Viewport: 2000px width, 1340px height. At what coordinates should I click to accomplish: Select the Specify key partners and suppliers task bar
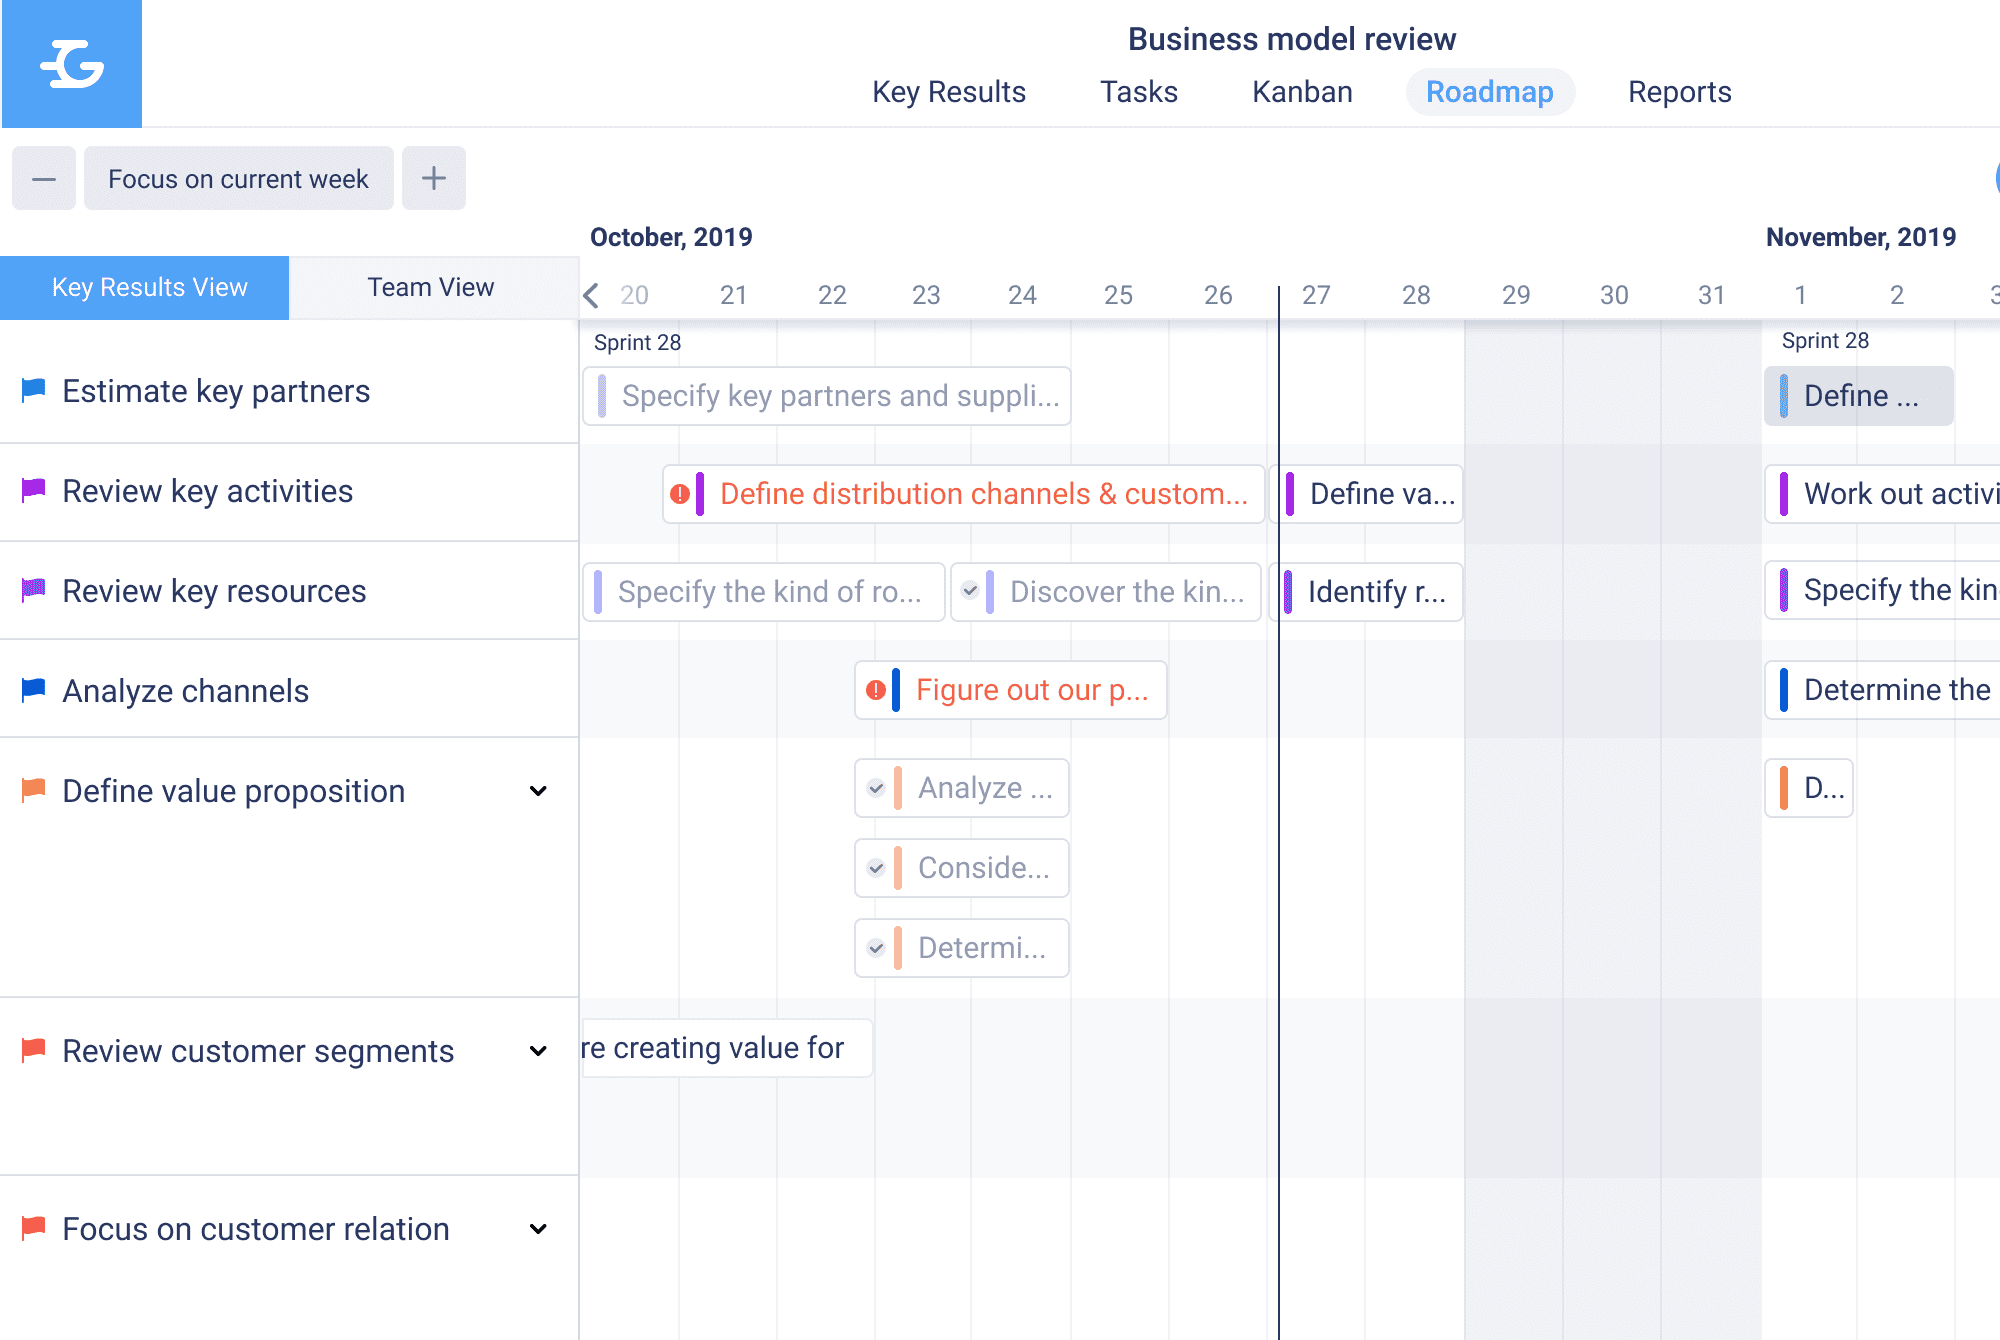pos(827,395)
